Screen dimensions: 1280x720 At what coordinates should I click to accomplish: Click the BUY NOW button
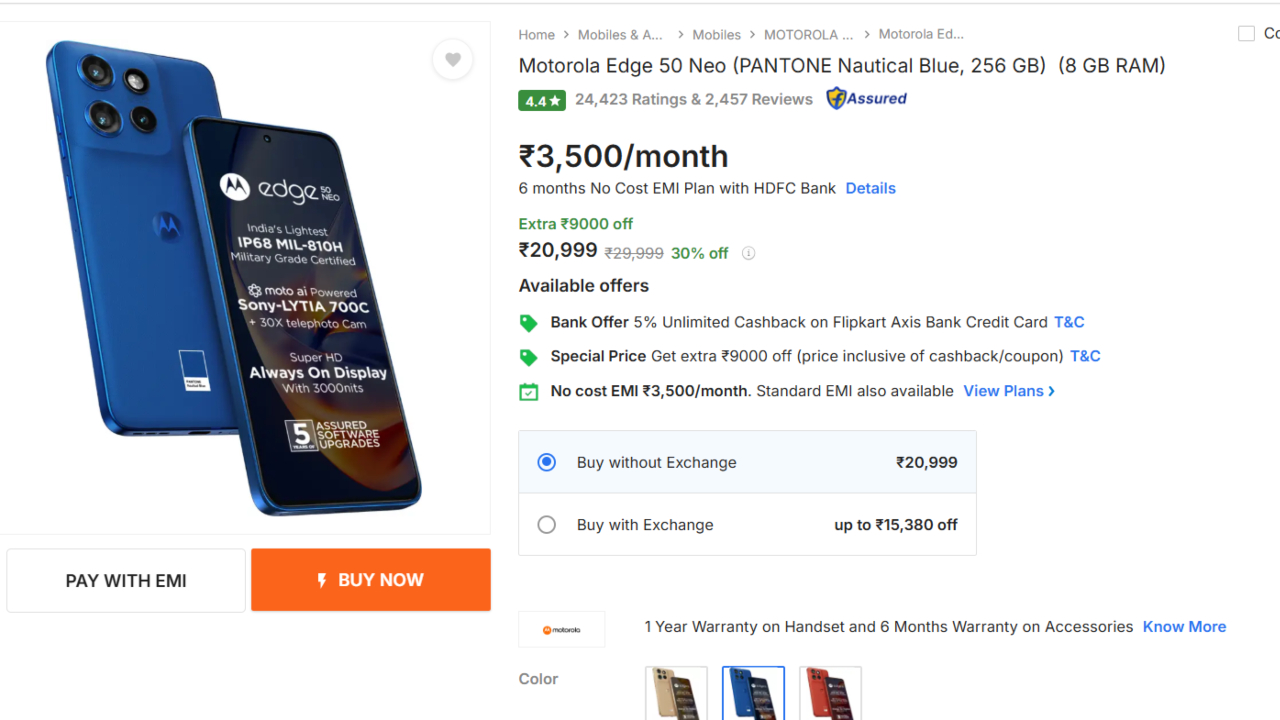(x=371, y=580)
